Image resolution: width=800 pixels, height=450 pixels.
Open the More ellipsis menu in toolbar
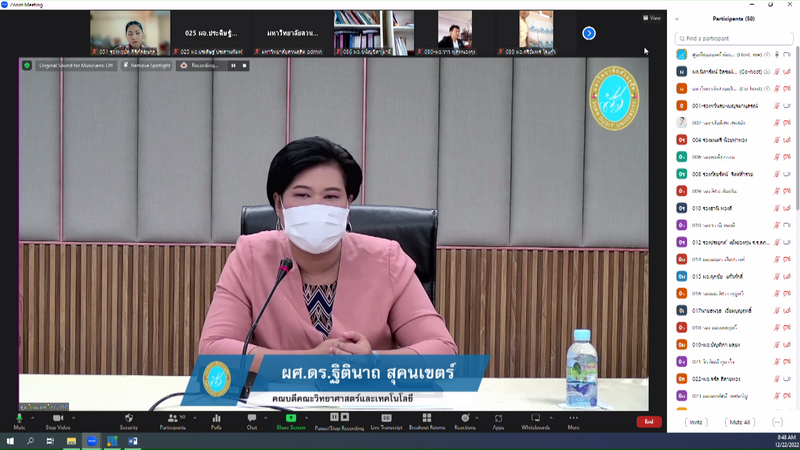click(x=573, y=418)
